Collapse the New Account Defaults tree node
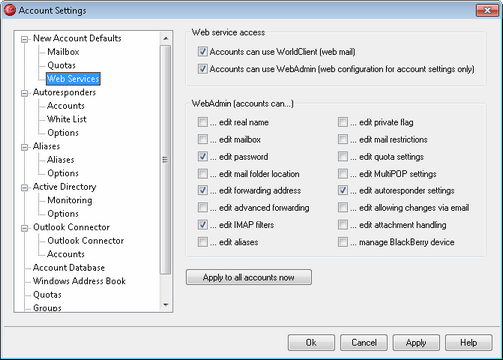This screenshot has height=360, width=503. [x=24, y=40]
